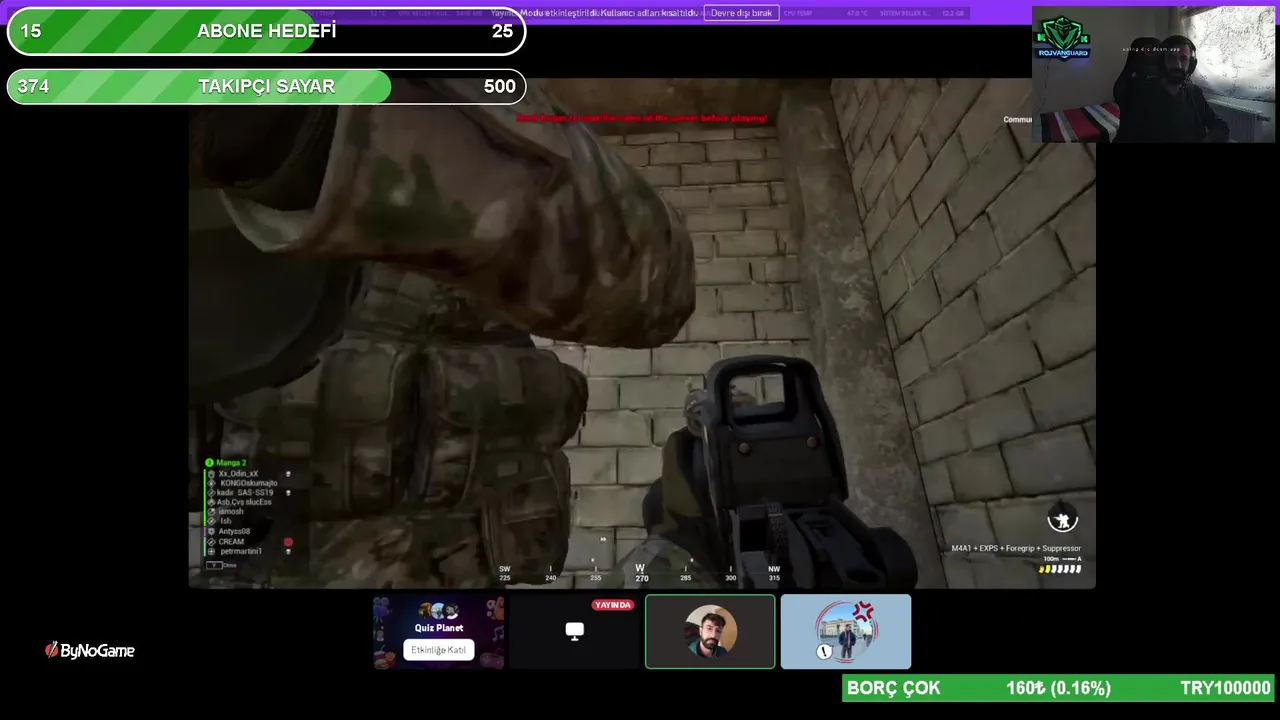Click the red anger symbol on the avatar
1280x720 pixels.
[863, 611]
